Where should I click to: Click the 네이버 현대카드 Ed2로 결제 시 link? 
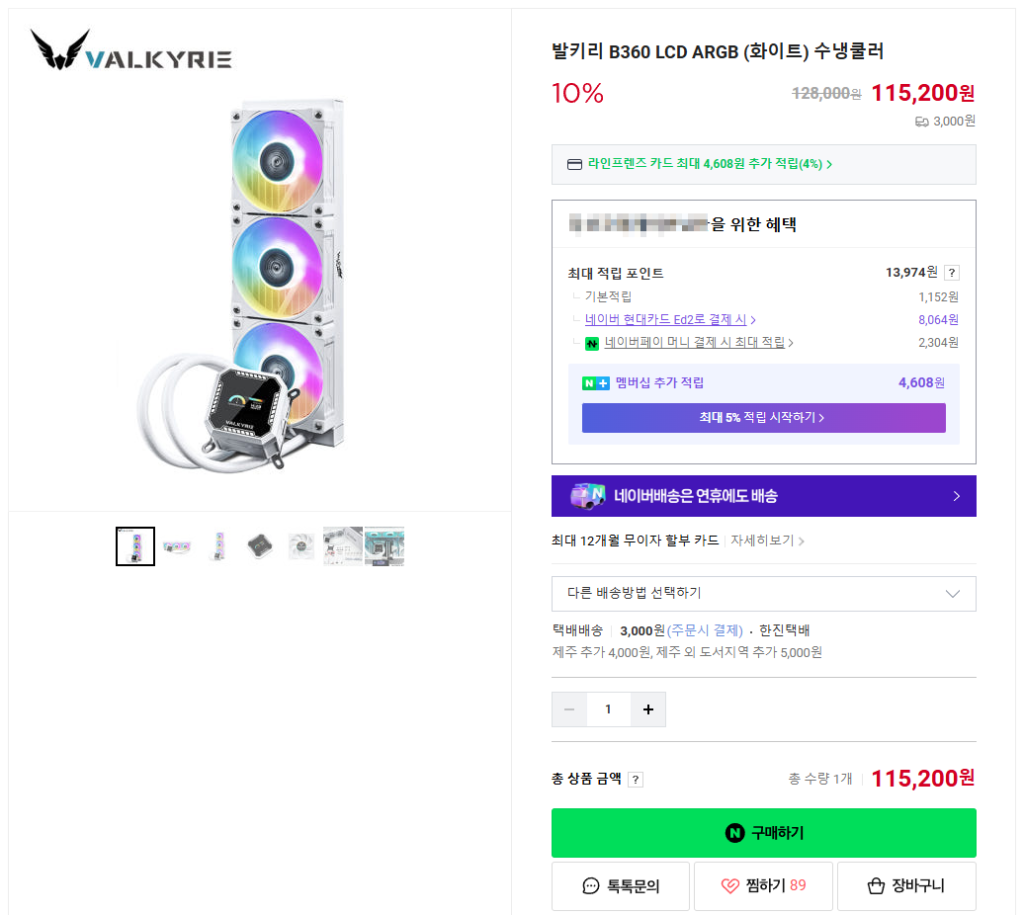point(670,320)
